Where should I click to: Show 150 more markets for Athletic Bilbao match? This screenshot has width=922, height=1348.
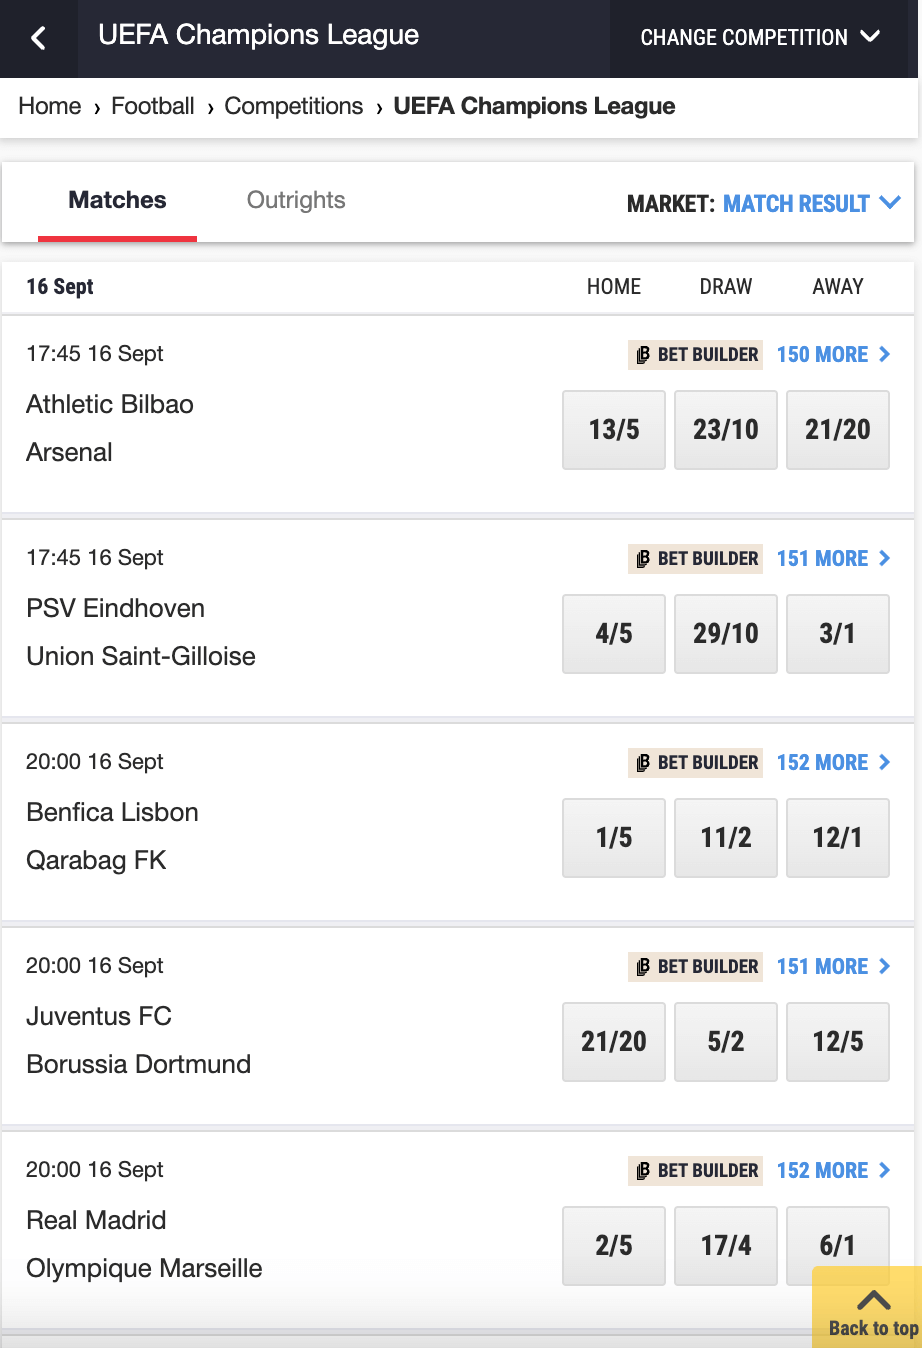pos(833,354)
